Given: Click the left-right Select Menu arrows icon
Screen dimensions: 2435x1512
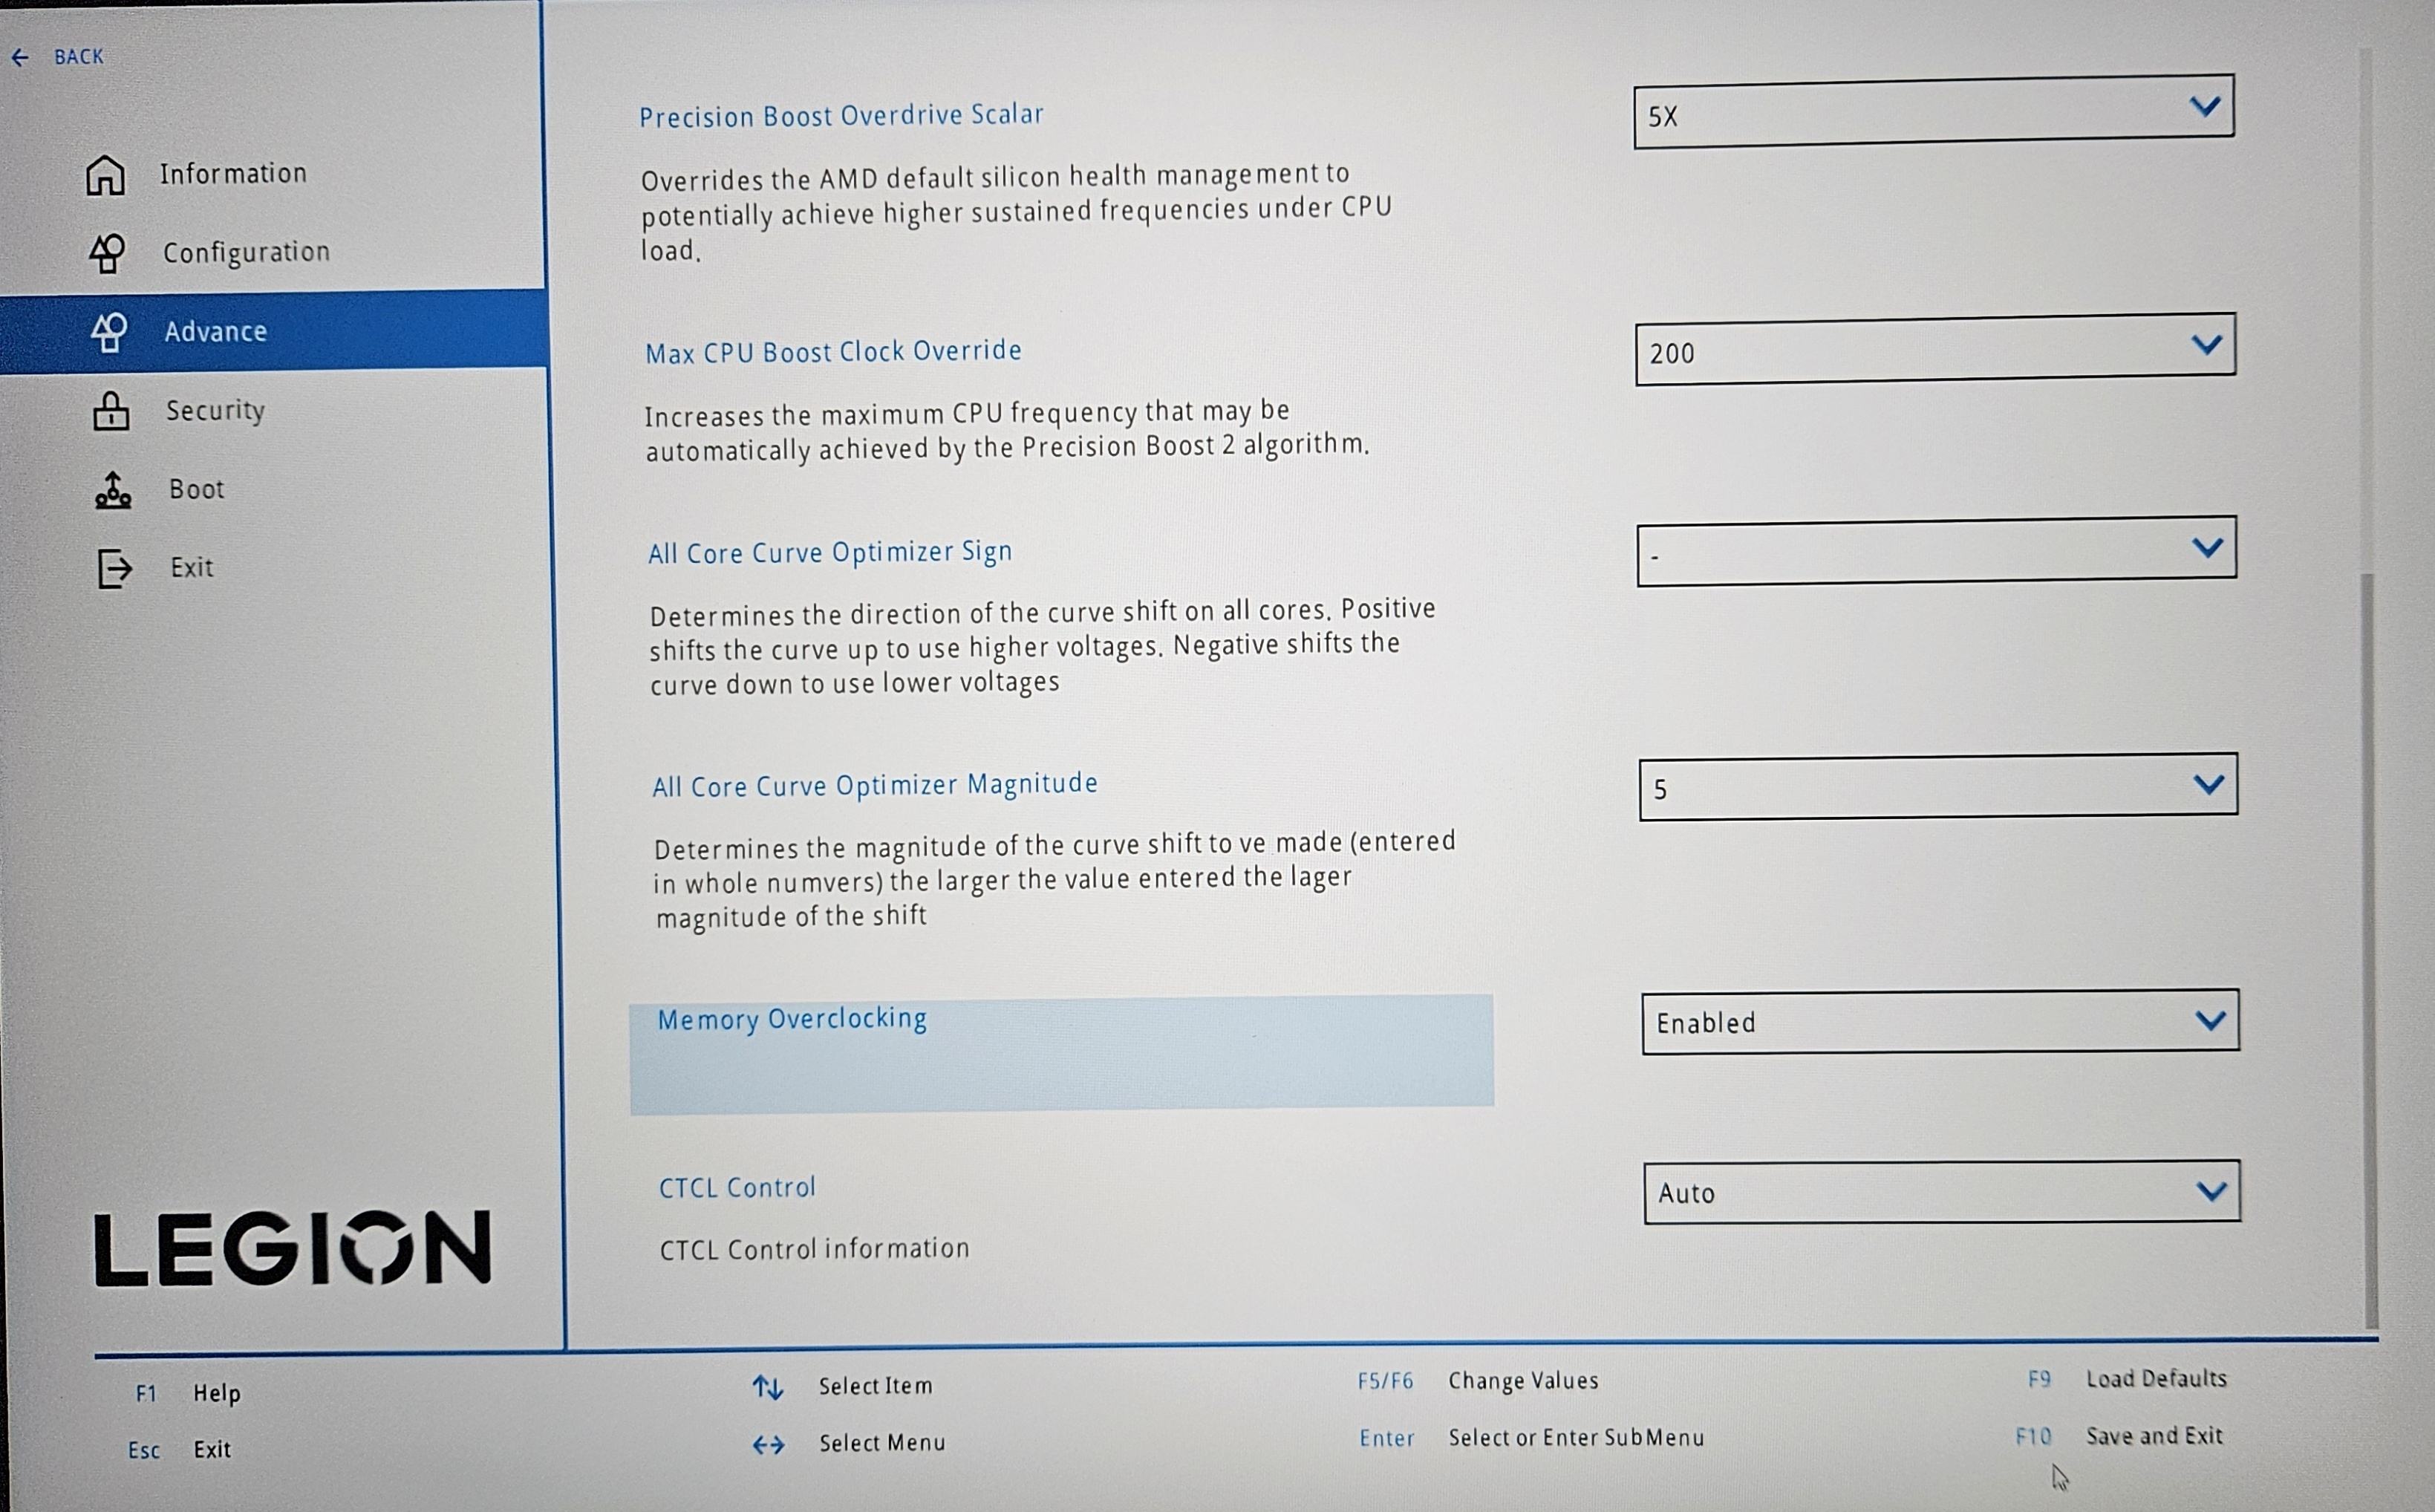Looking at the screenshot, I should [x=768, y=1444].
